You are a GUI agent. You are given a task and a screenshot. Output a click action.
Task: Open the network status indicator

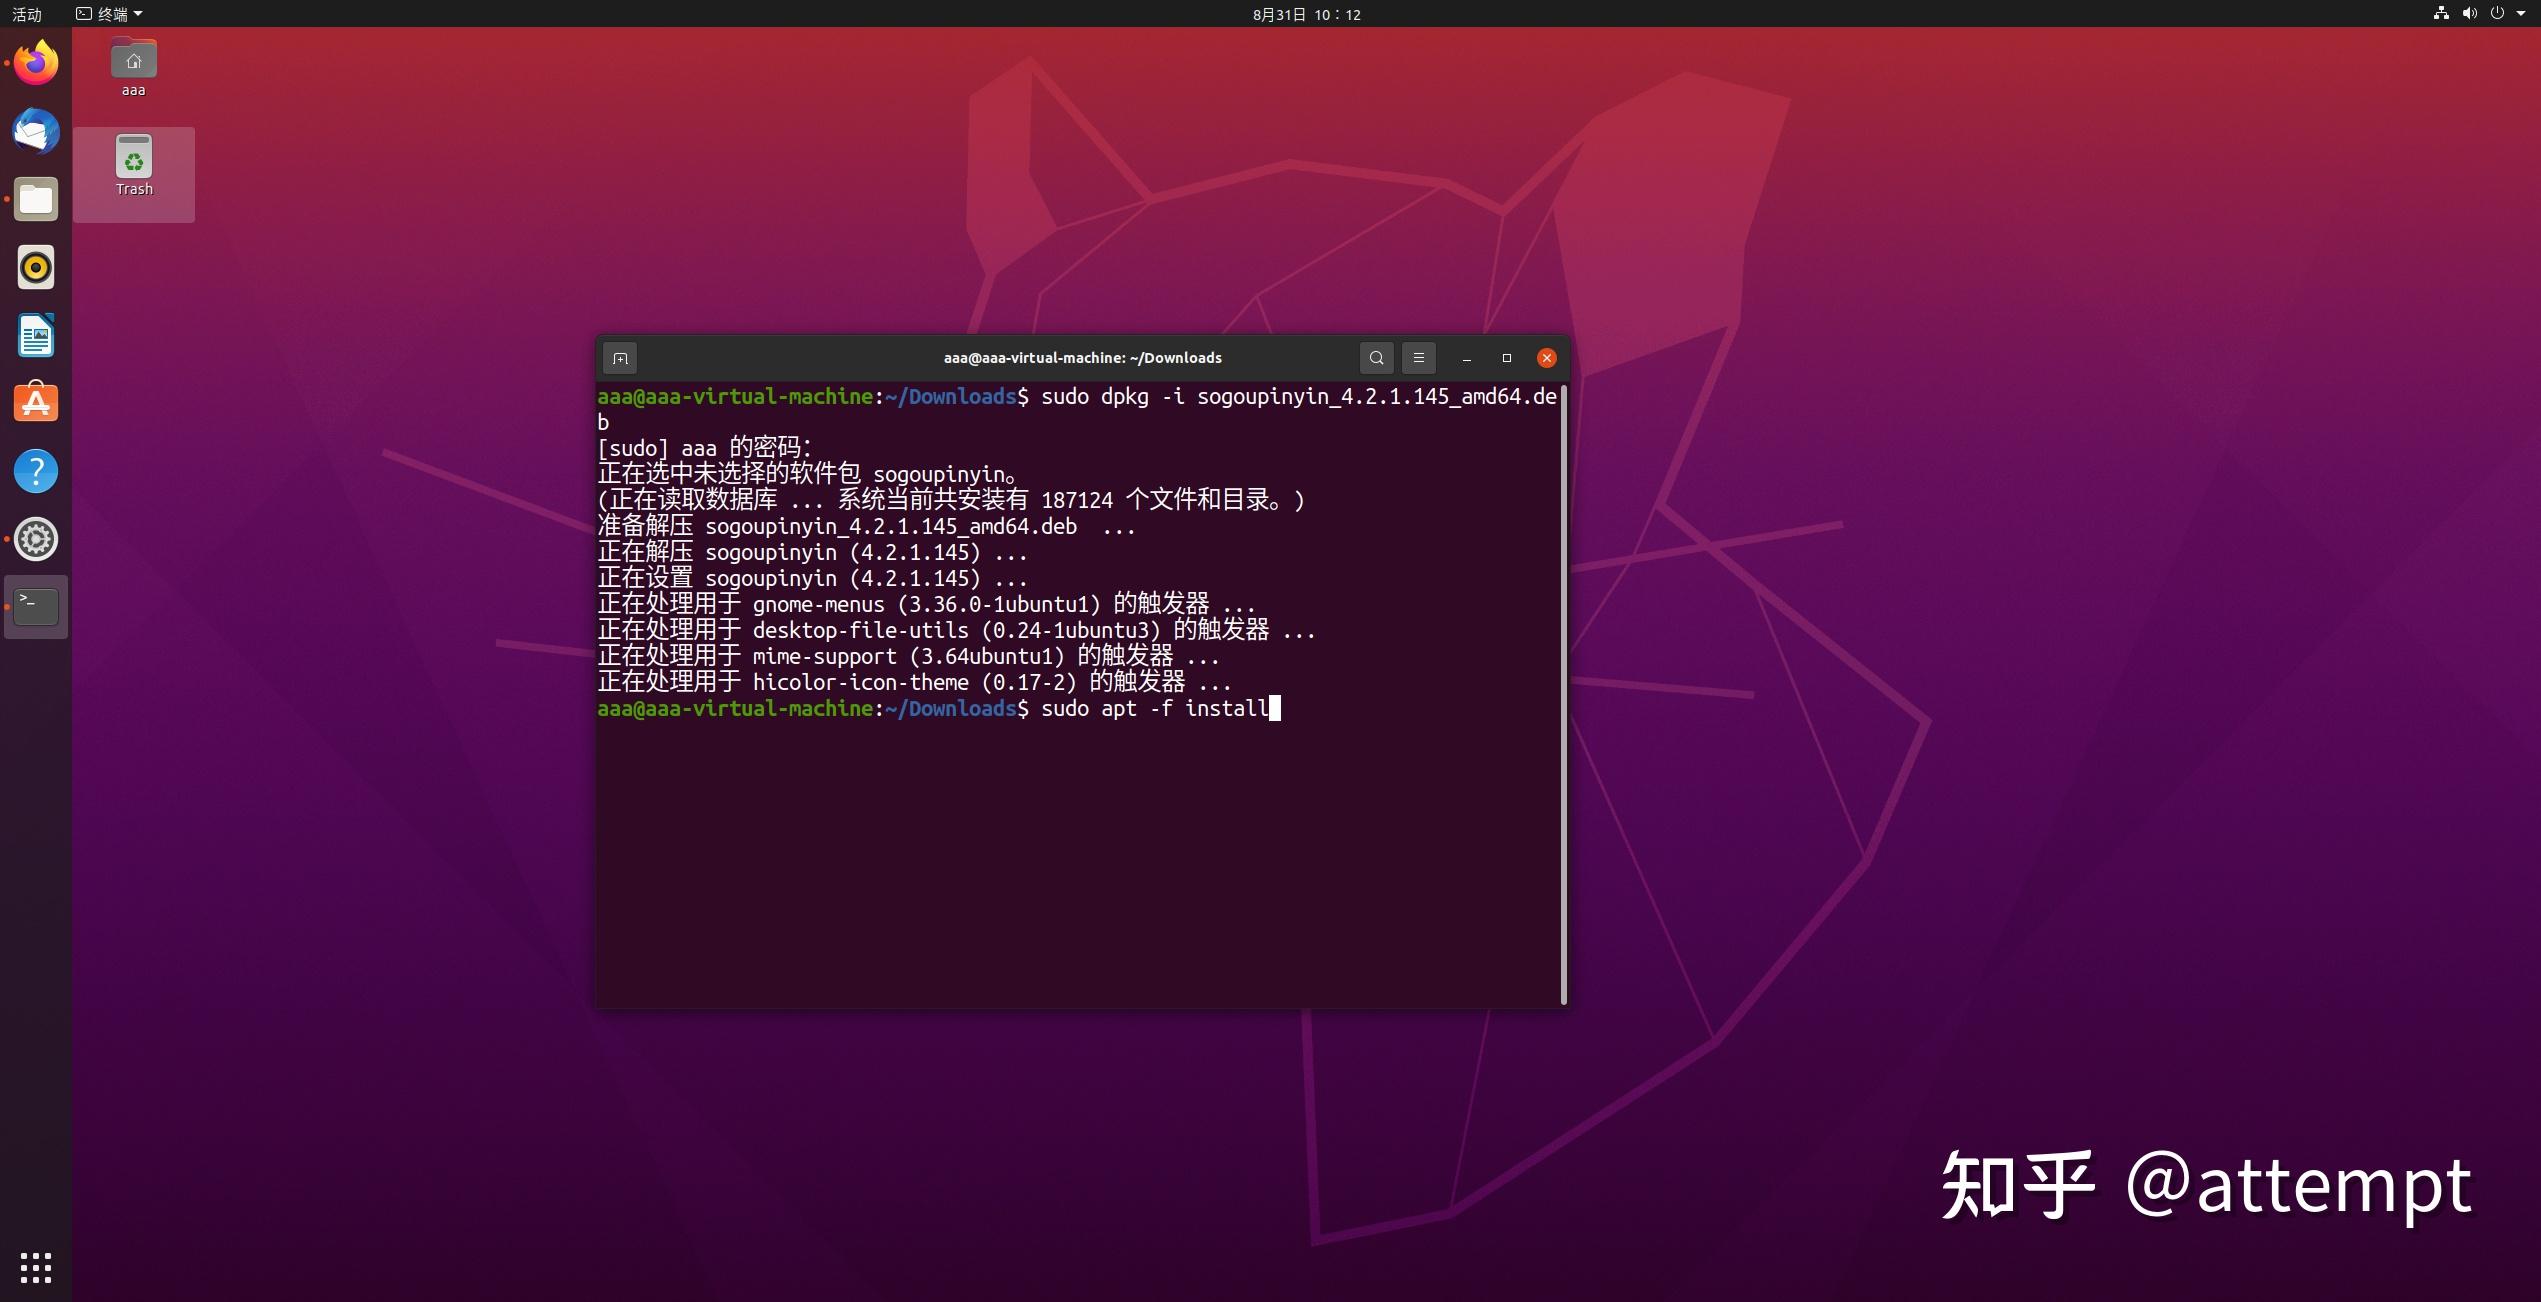[x=2441, y=13]
